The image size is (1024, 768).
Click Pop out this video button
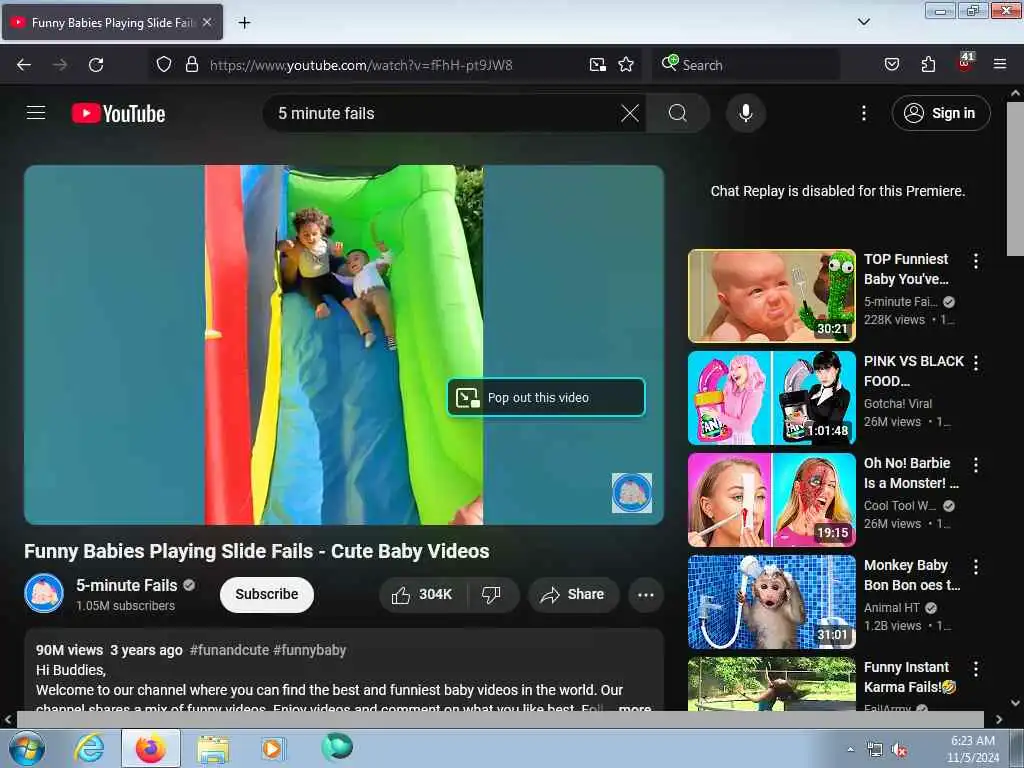[x=546, y=397]
